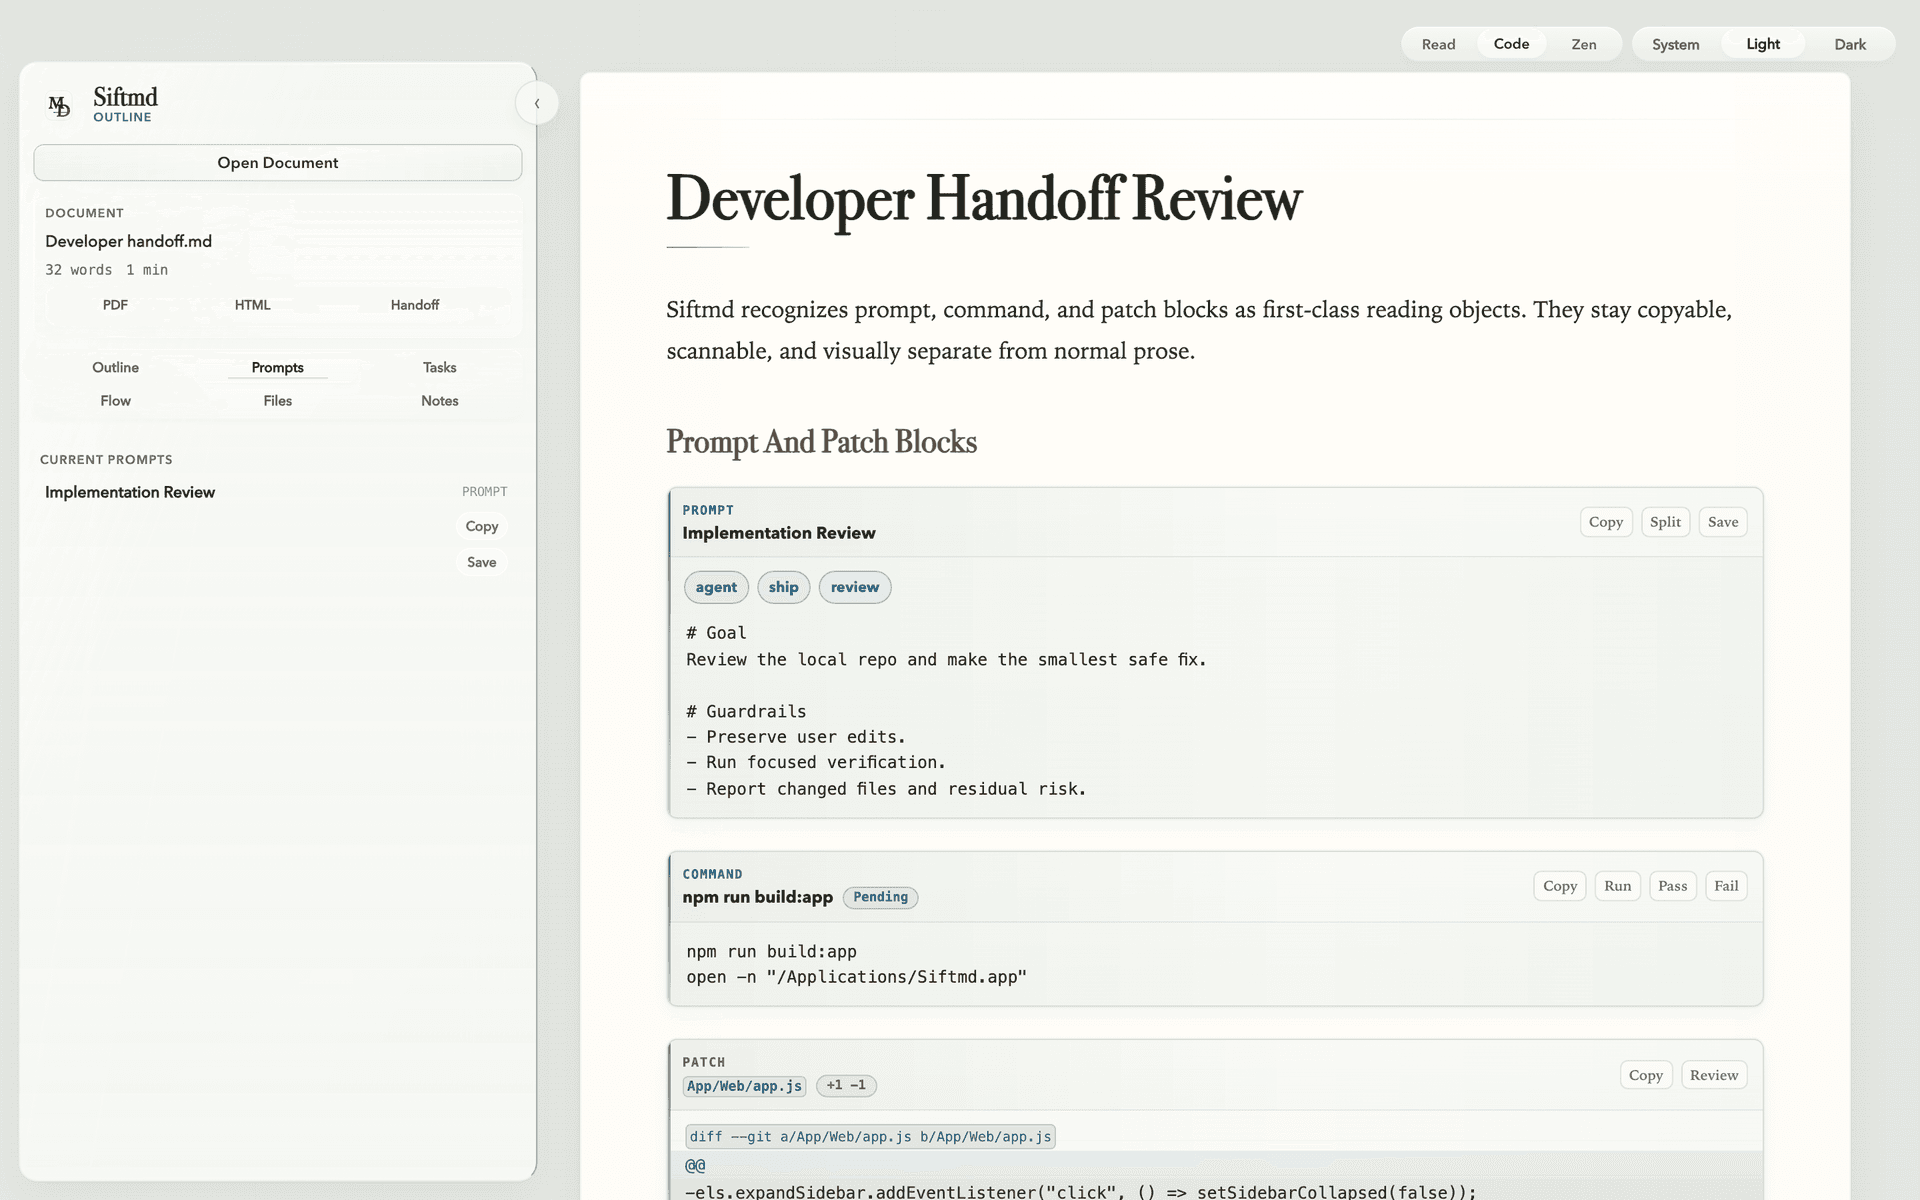Save the prompt block in document

click(x=1723, y=522)
